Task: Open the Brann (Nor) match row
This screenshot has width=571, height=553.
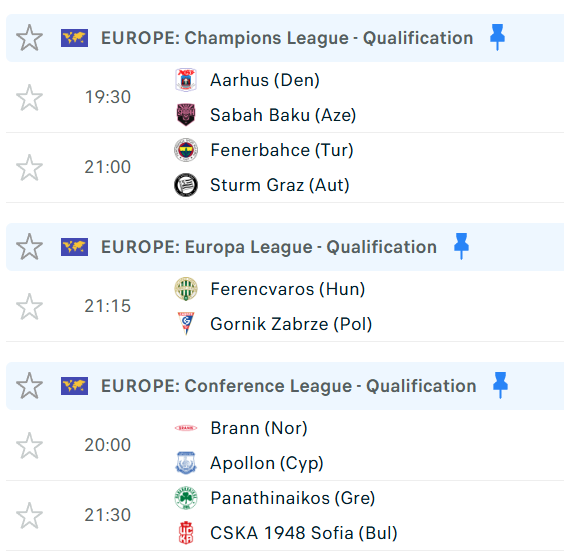Action: pyautogui.click(x=285, y=445)
